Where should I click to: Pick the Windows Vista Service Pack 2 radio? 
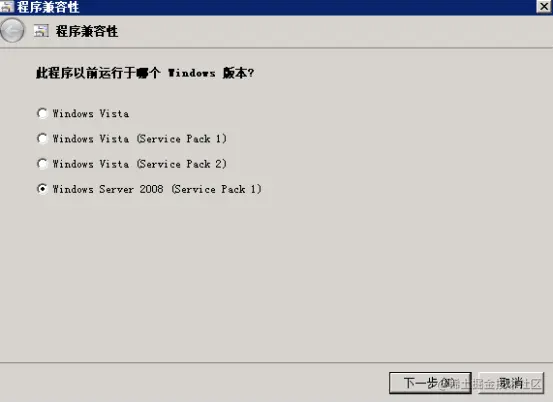(x=42, y=164)
